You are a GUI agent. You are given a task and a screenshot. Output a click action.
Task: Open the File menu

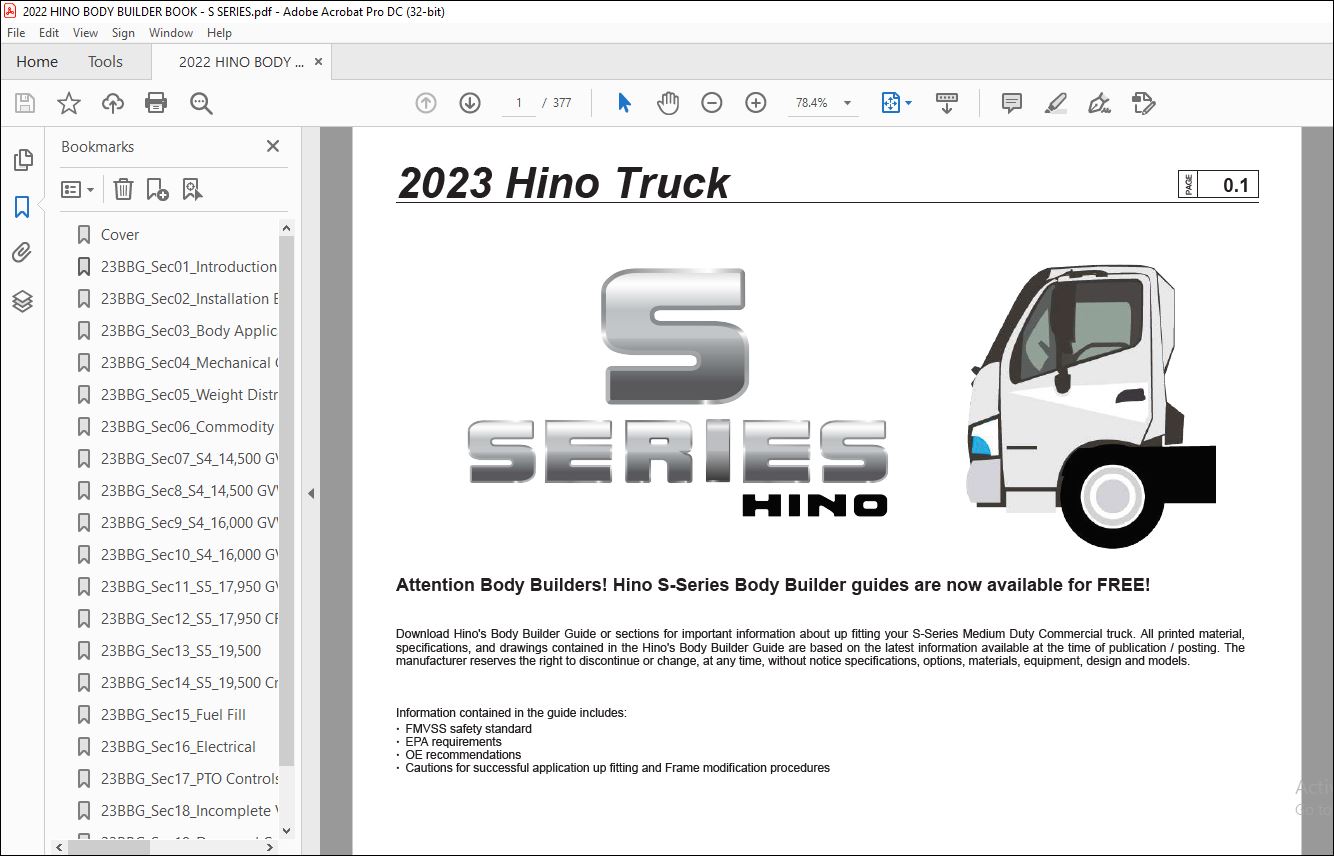16,33
